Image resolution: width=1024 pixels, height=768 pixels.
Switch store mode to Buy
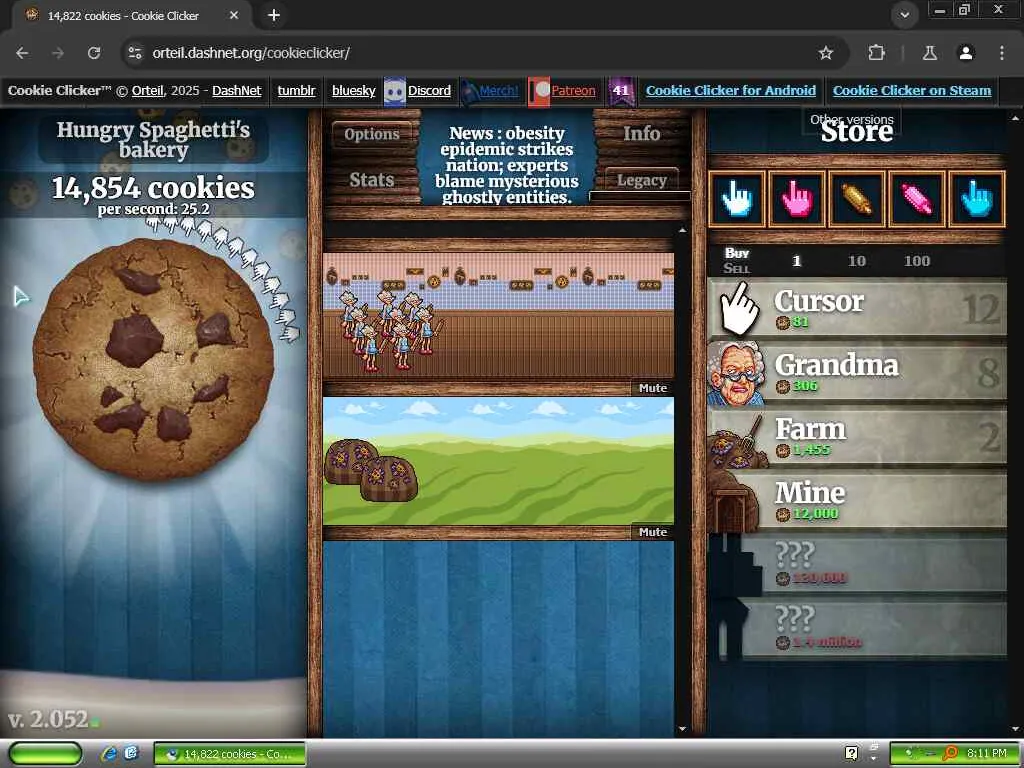(x=737, y=253)
